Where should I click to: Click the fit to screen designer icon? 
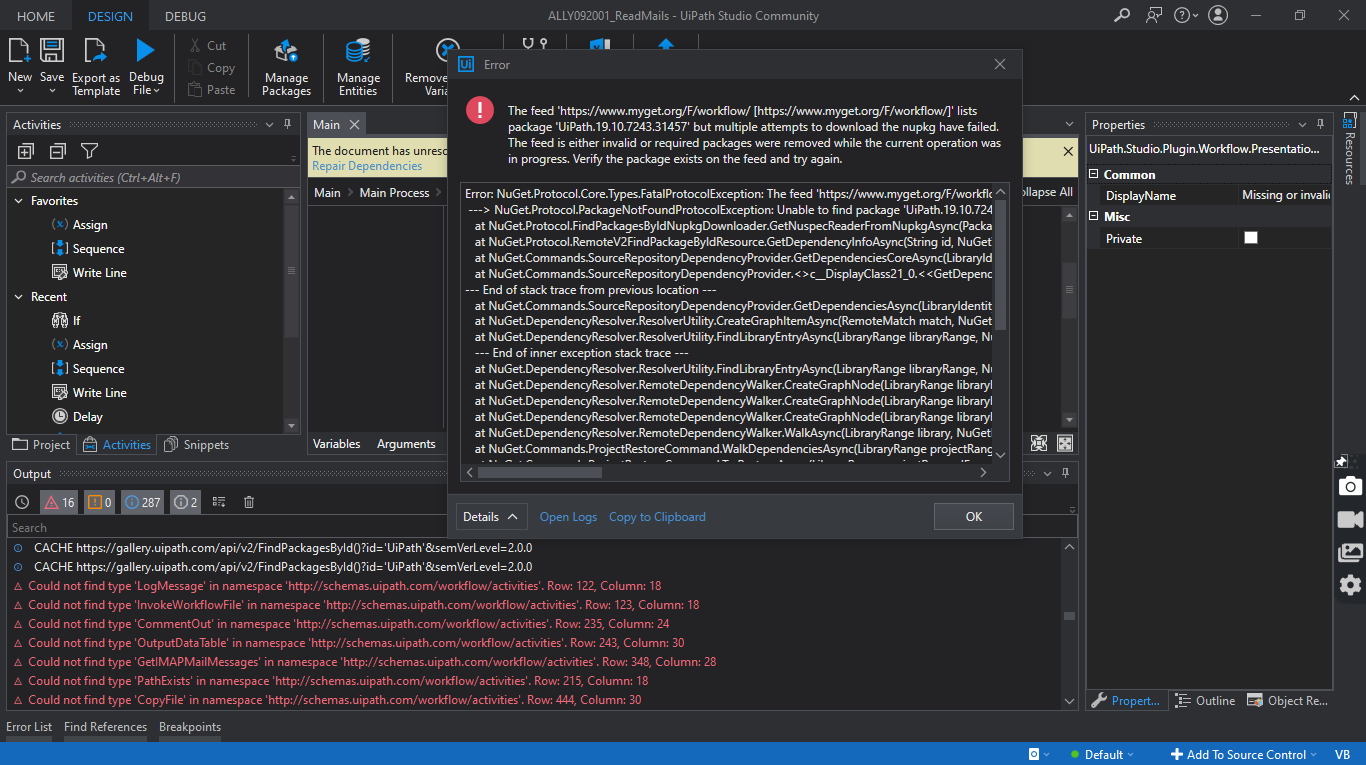coord(1039,443)
